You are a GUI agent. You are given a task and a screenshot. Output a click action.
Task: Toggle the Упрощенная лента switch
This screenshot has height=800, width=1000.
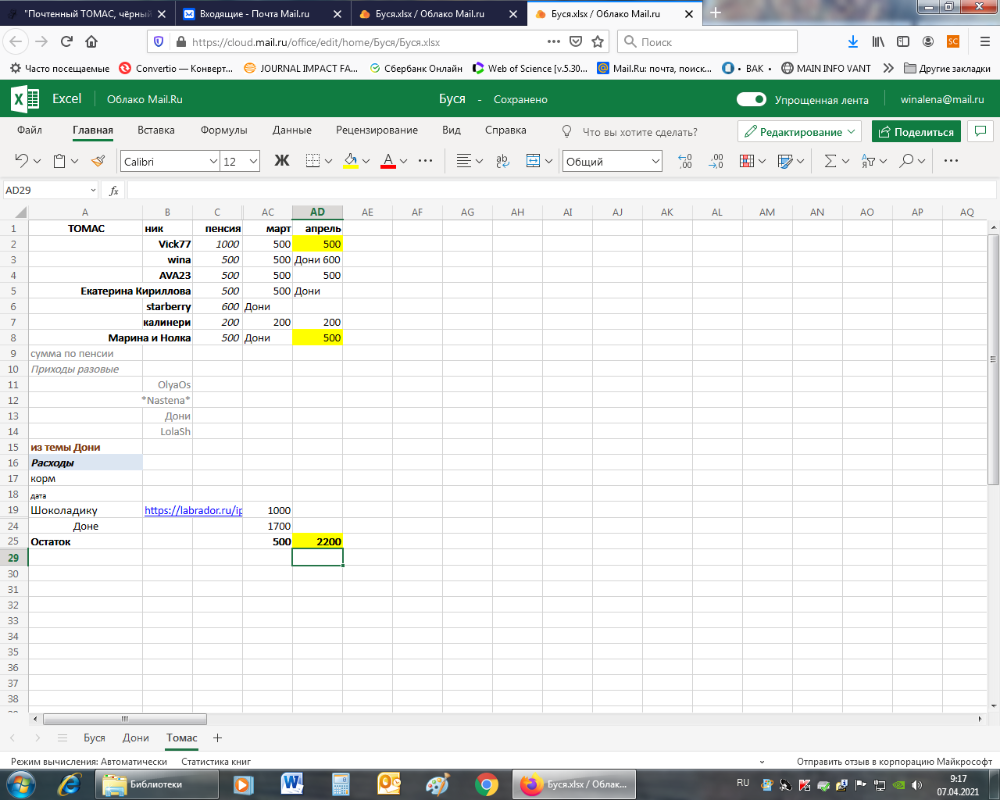[751, 100]
